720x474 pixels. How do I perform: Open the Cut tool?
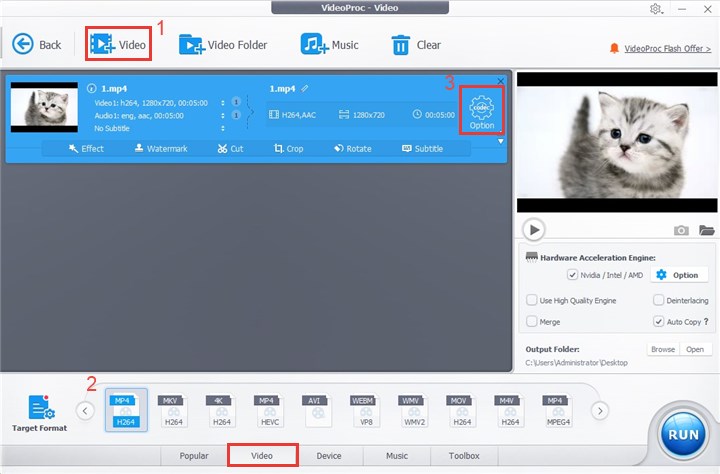tap(230, 148)
